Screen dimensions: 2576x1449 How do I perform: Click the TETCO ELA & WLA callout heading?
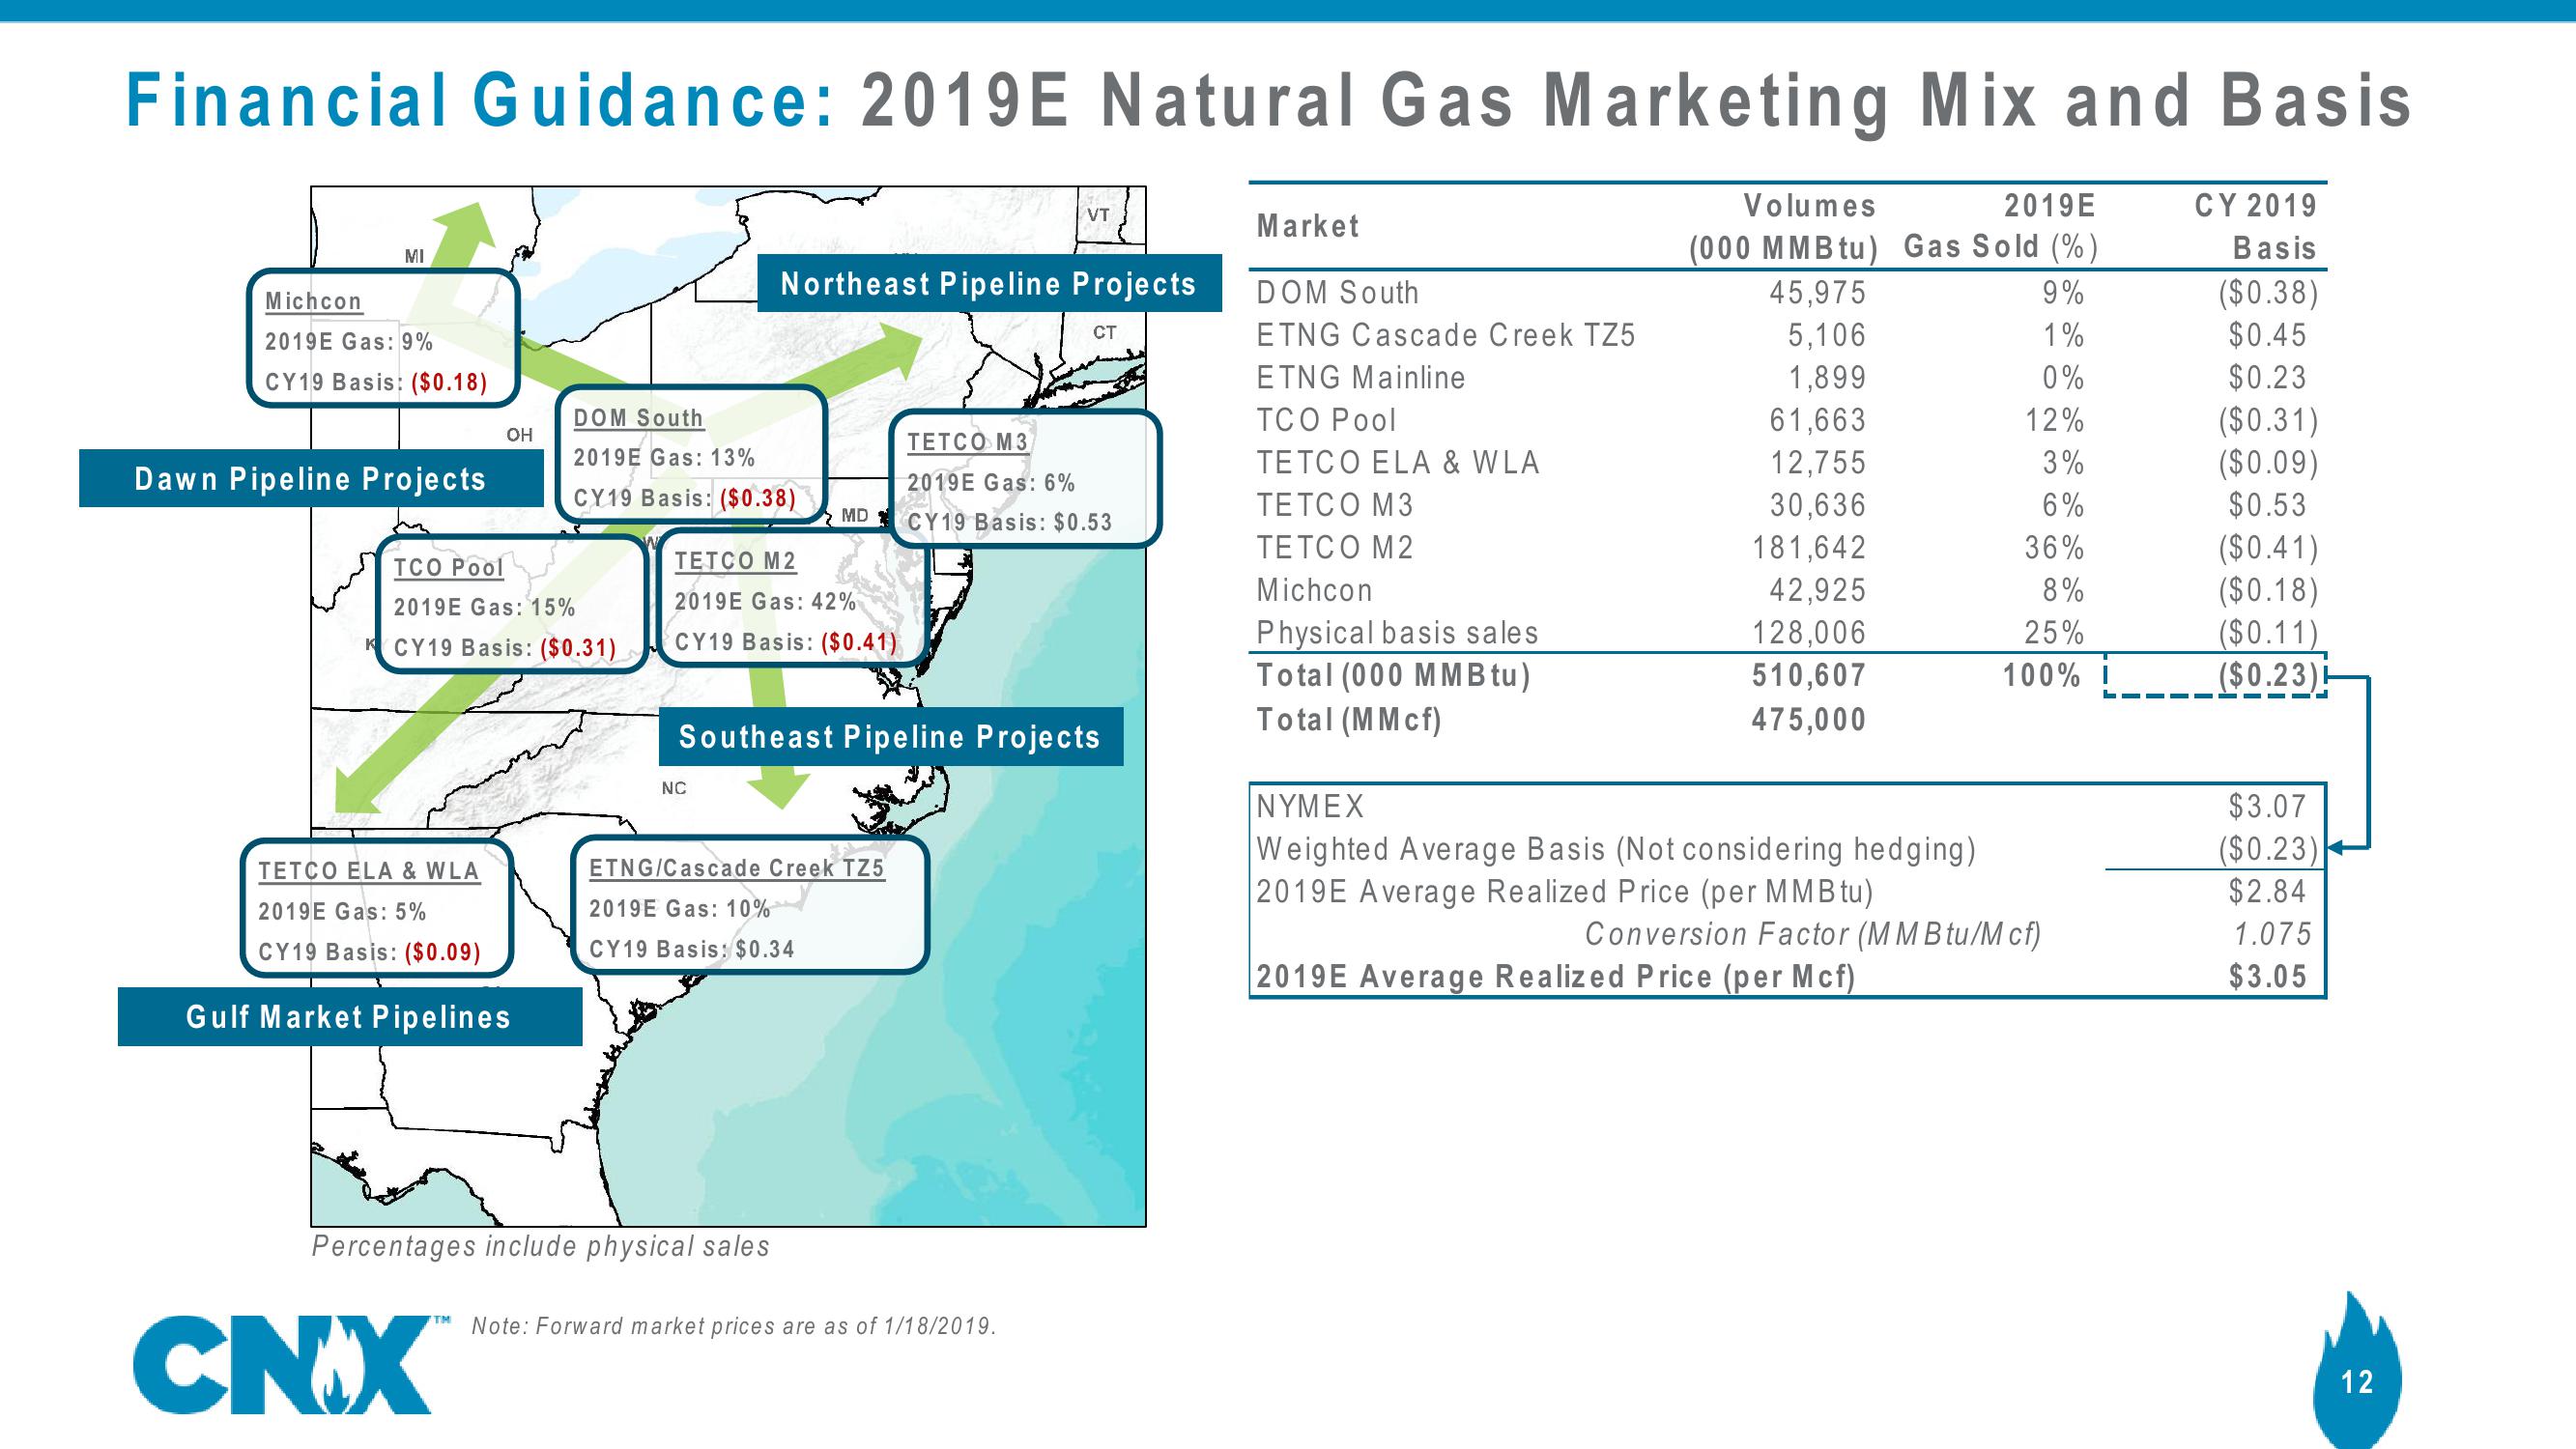369,871
